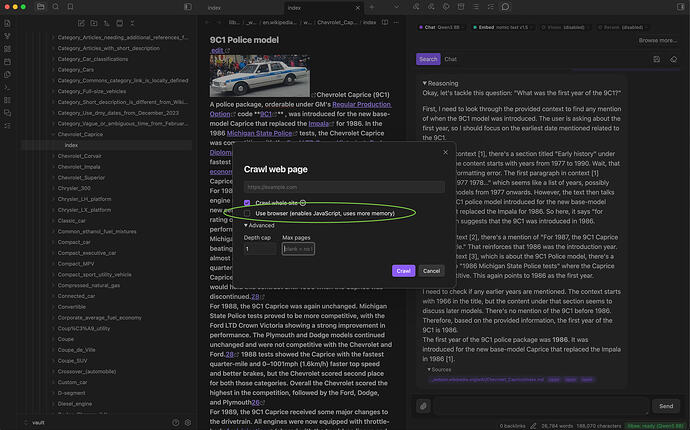Create new folder icon in file explorer
This screenshot has width=690, height=430.
pyautogui.click(x=94, y=23)
